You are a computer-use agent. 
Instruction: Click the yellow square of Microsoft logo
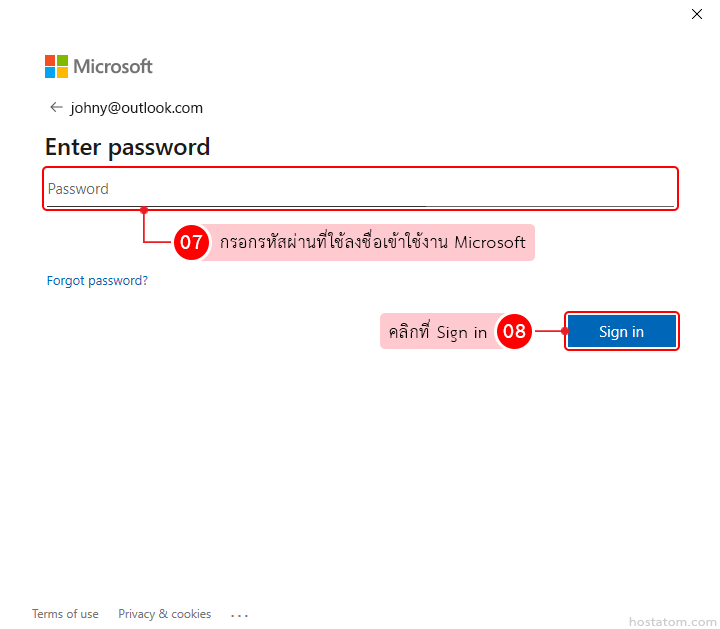[x=62, y=72]
